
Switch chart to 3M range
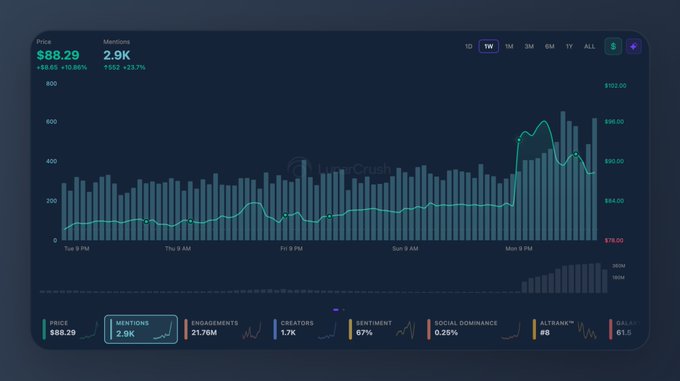[x=529, y=46]
